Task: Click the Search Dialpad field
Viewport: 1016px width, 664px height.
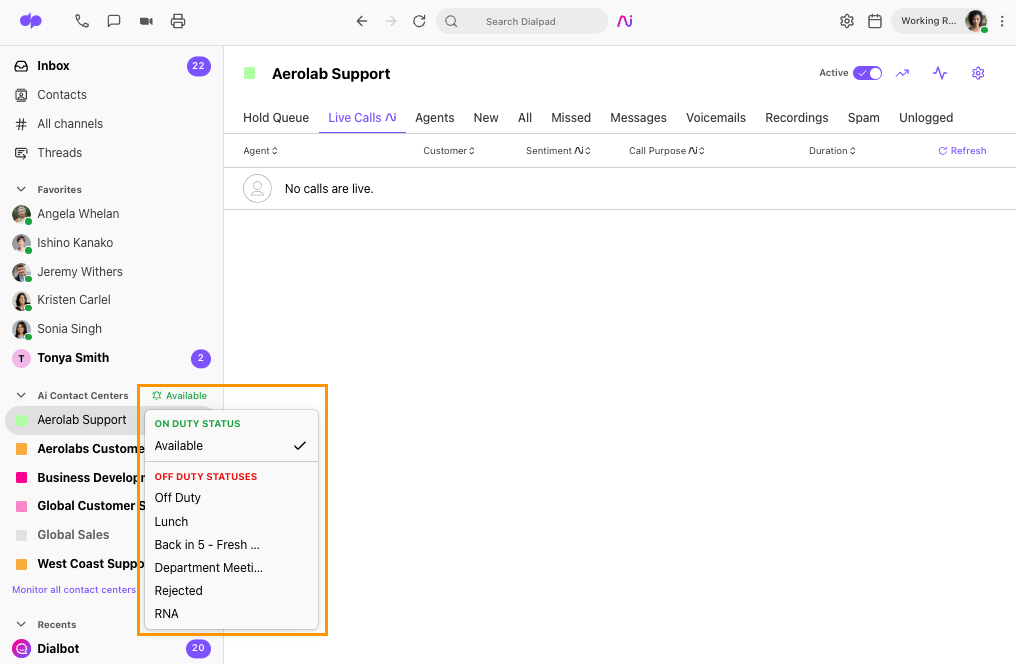Action: [x=522, y=21]
